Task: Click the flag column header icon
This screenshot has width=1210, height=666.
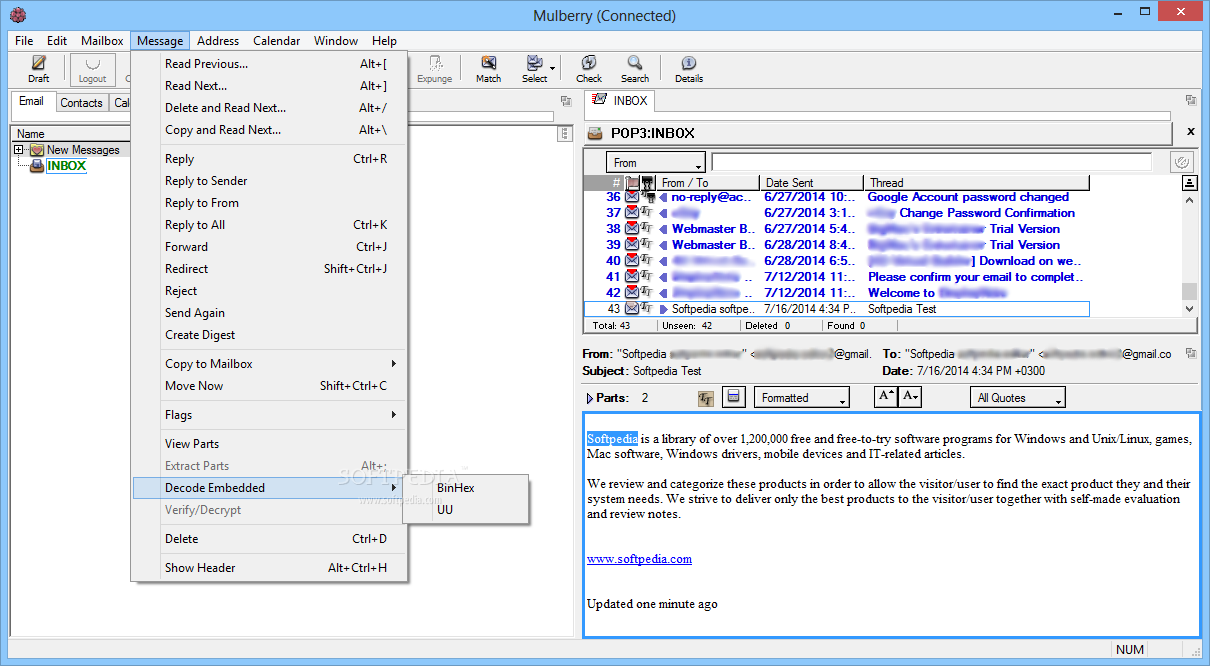Action: pos(633,183)
